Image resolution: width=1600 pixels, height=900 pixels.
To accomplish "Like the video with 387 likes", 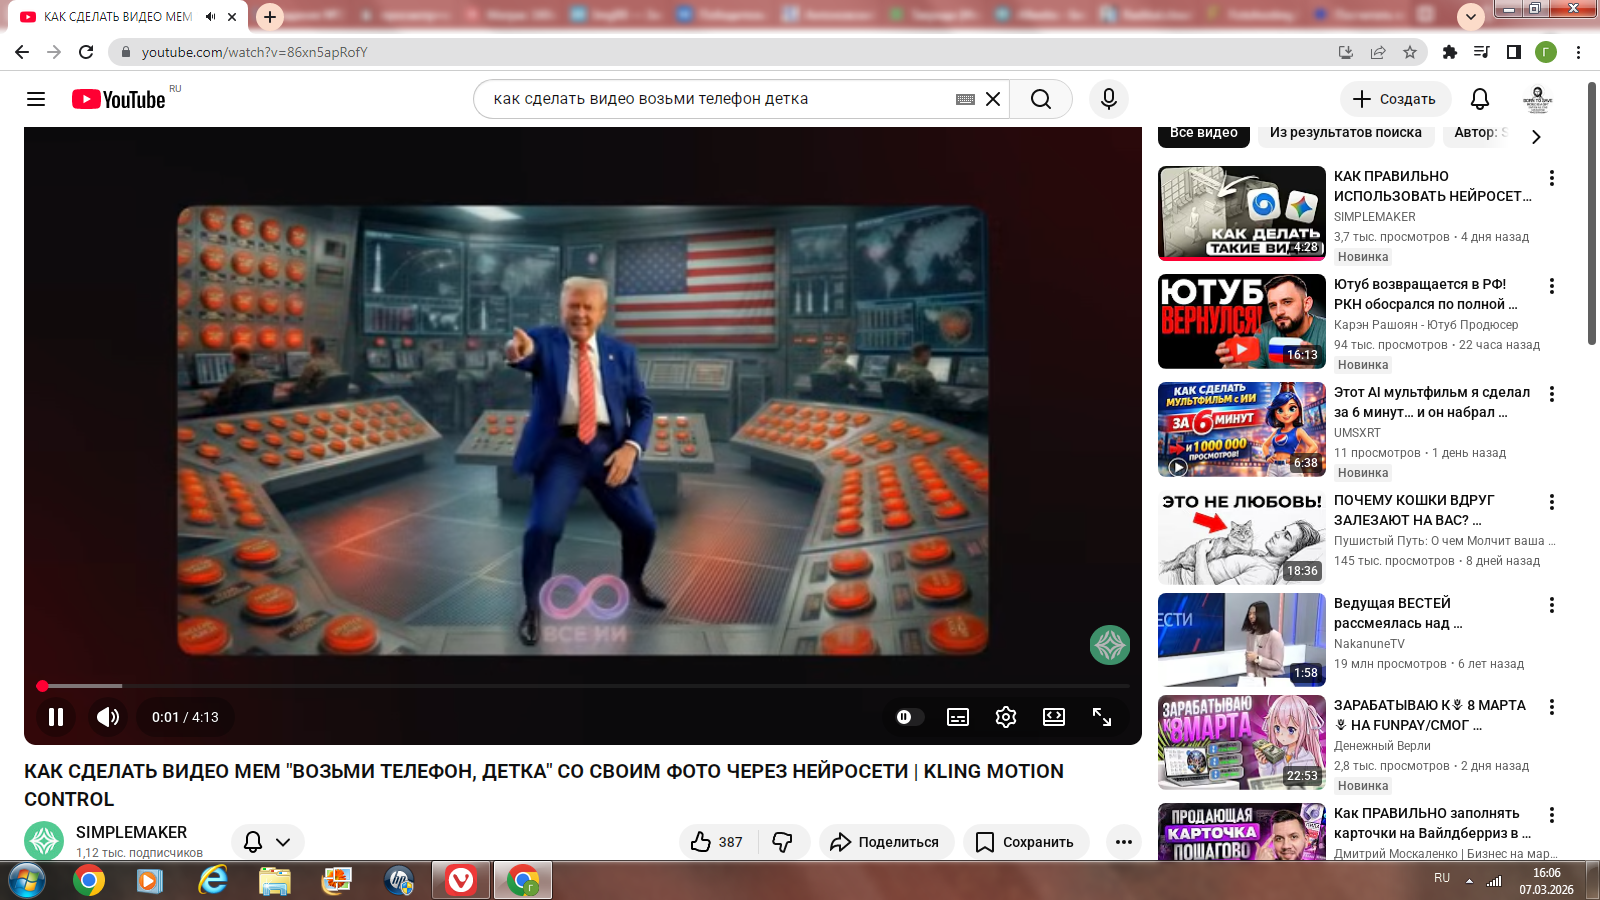I will [x=718, y=842].
